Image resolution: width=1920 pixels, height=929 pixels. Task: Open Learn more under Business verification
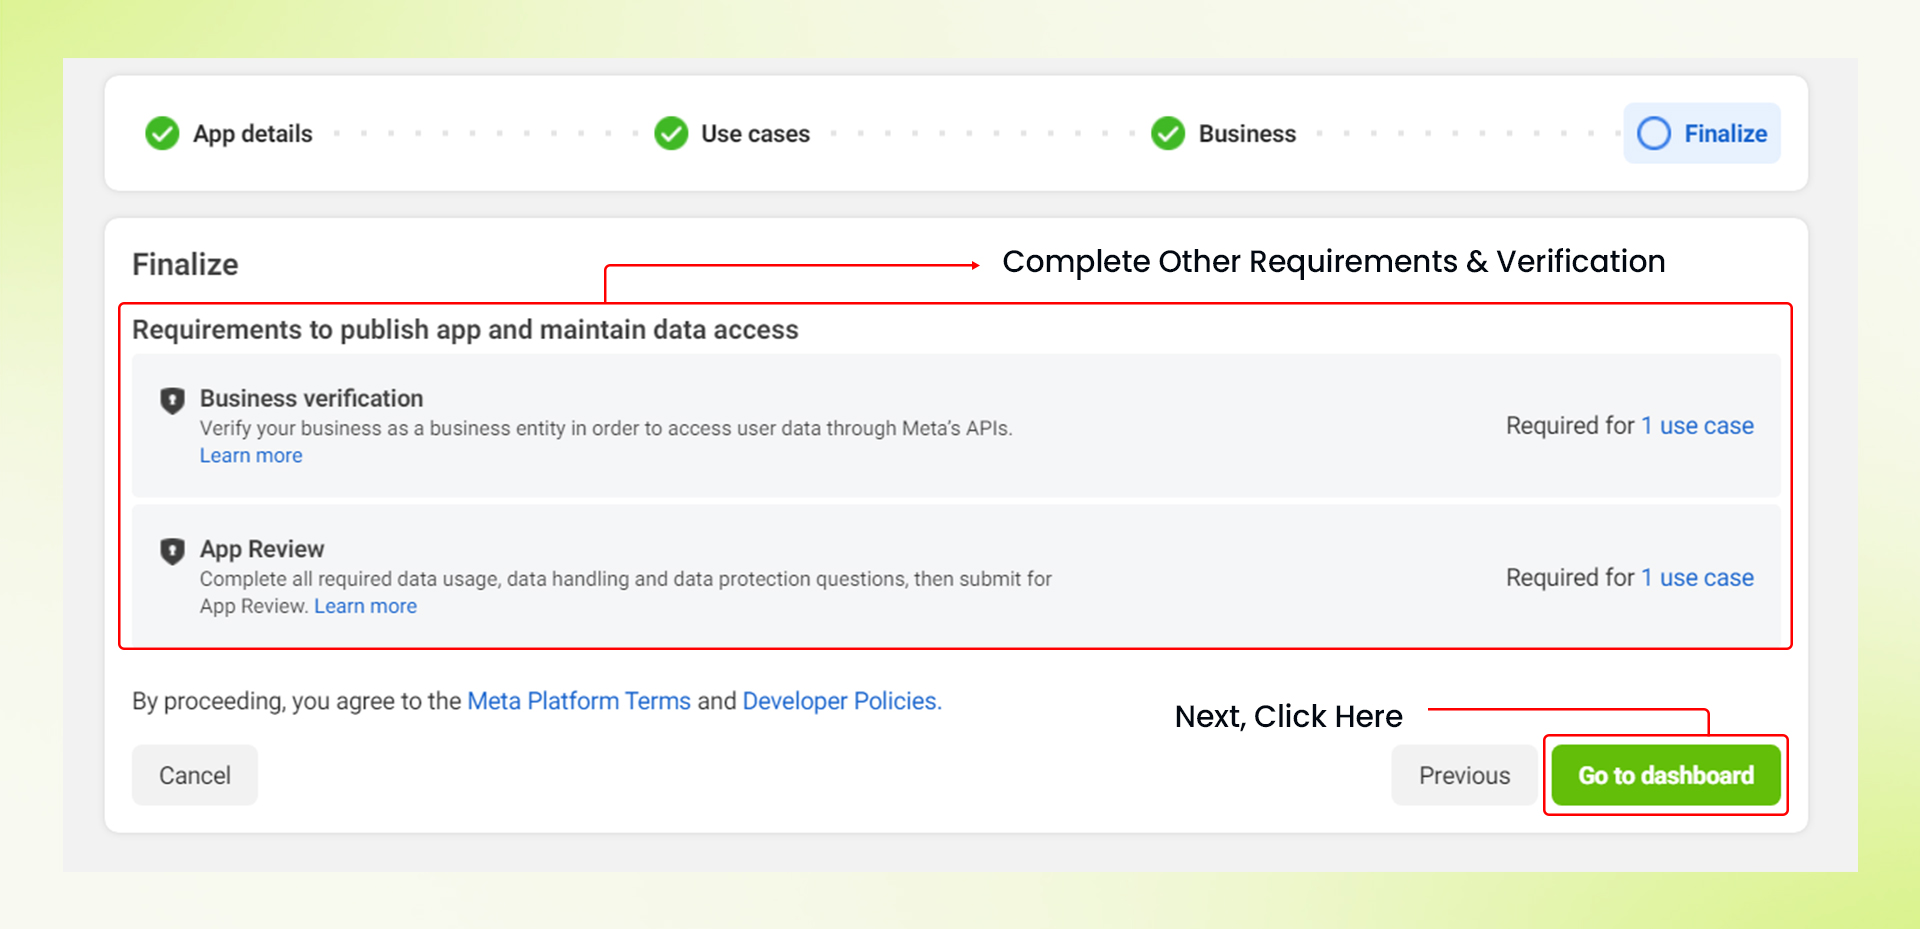[251, 456]
